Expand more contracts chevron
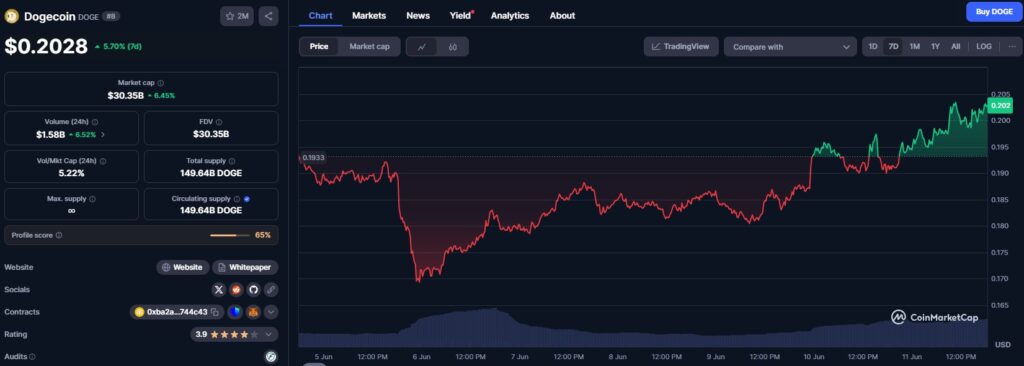Screen dimensions: 1024x366 [x=271, y=312]
